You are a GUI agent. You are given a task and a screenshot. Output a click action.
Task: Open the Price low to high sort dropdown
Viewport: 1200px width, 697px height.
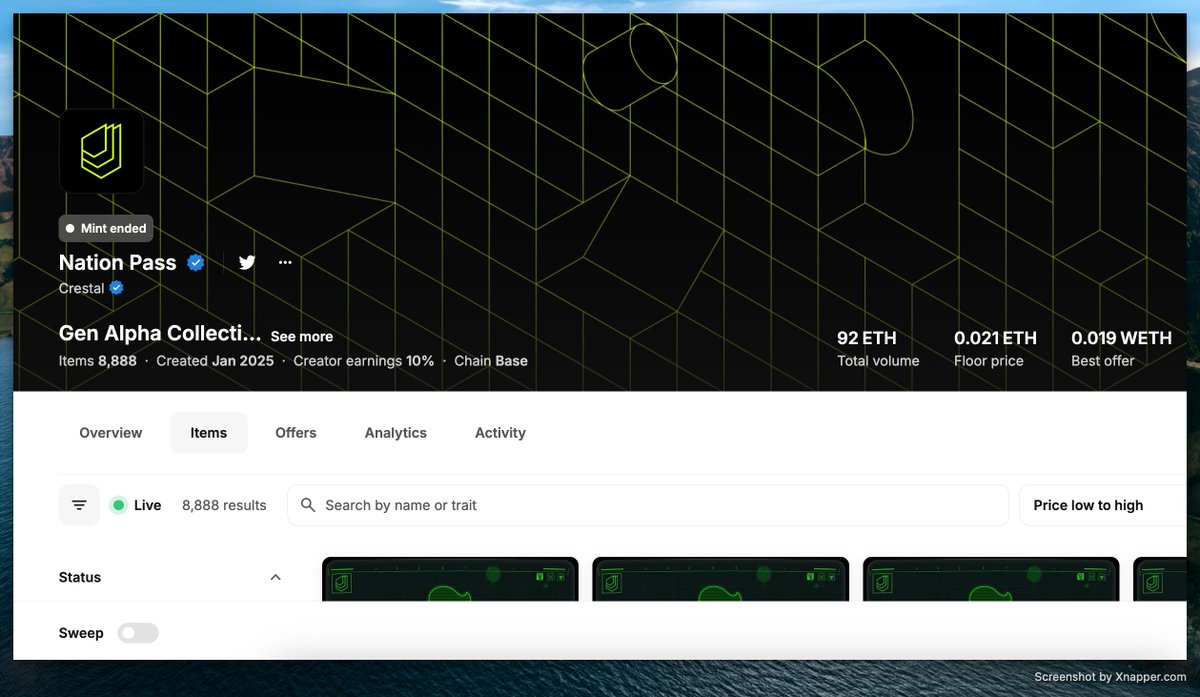tap(1102, 505)
